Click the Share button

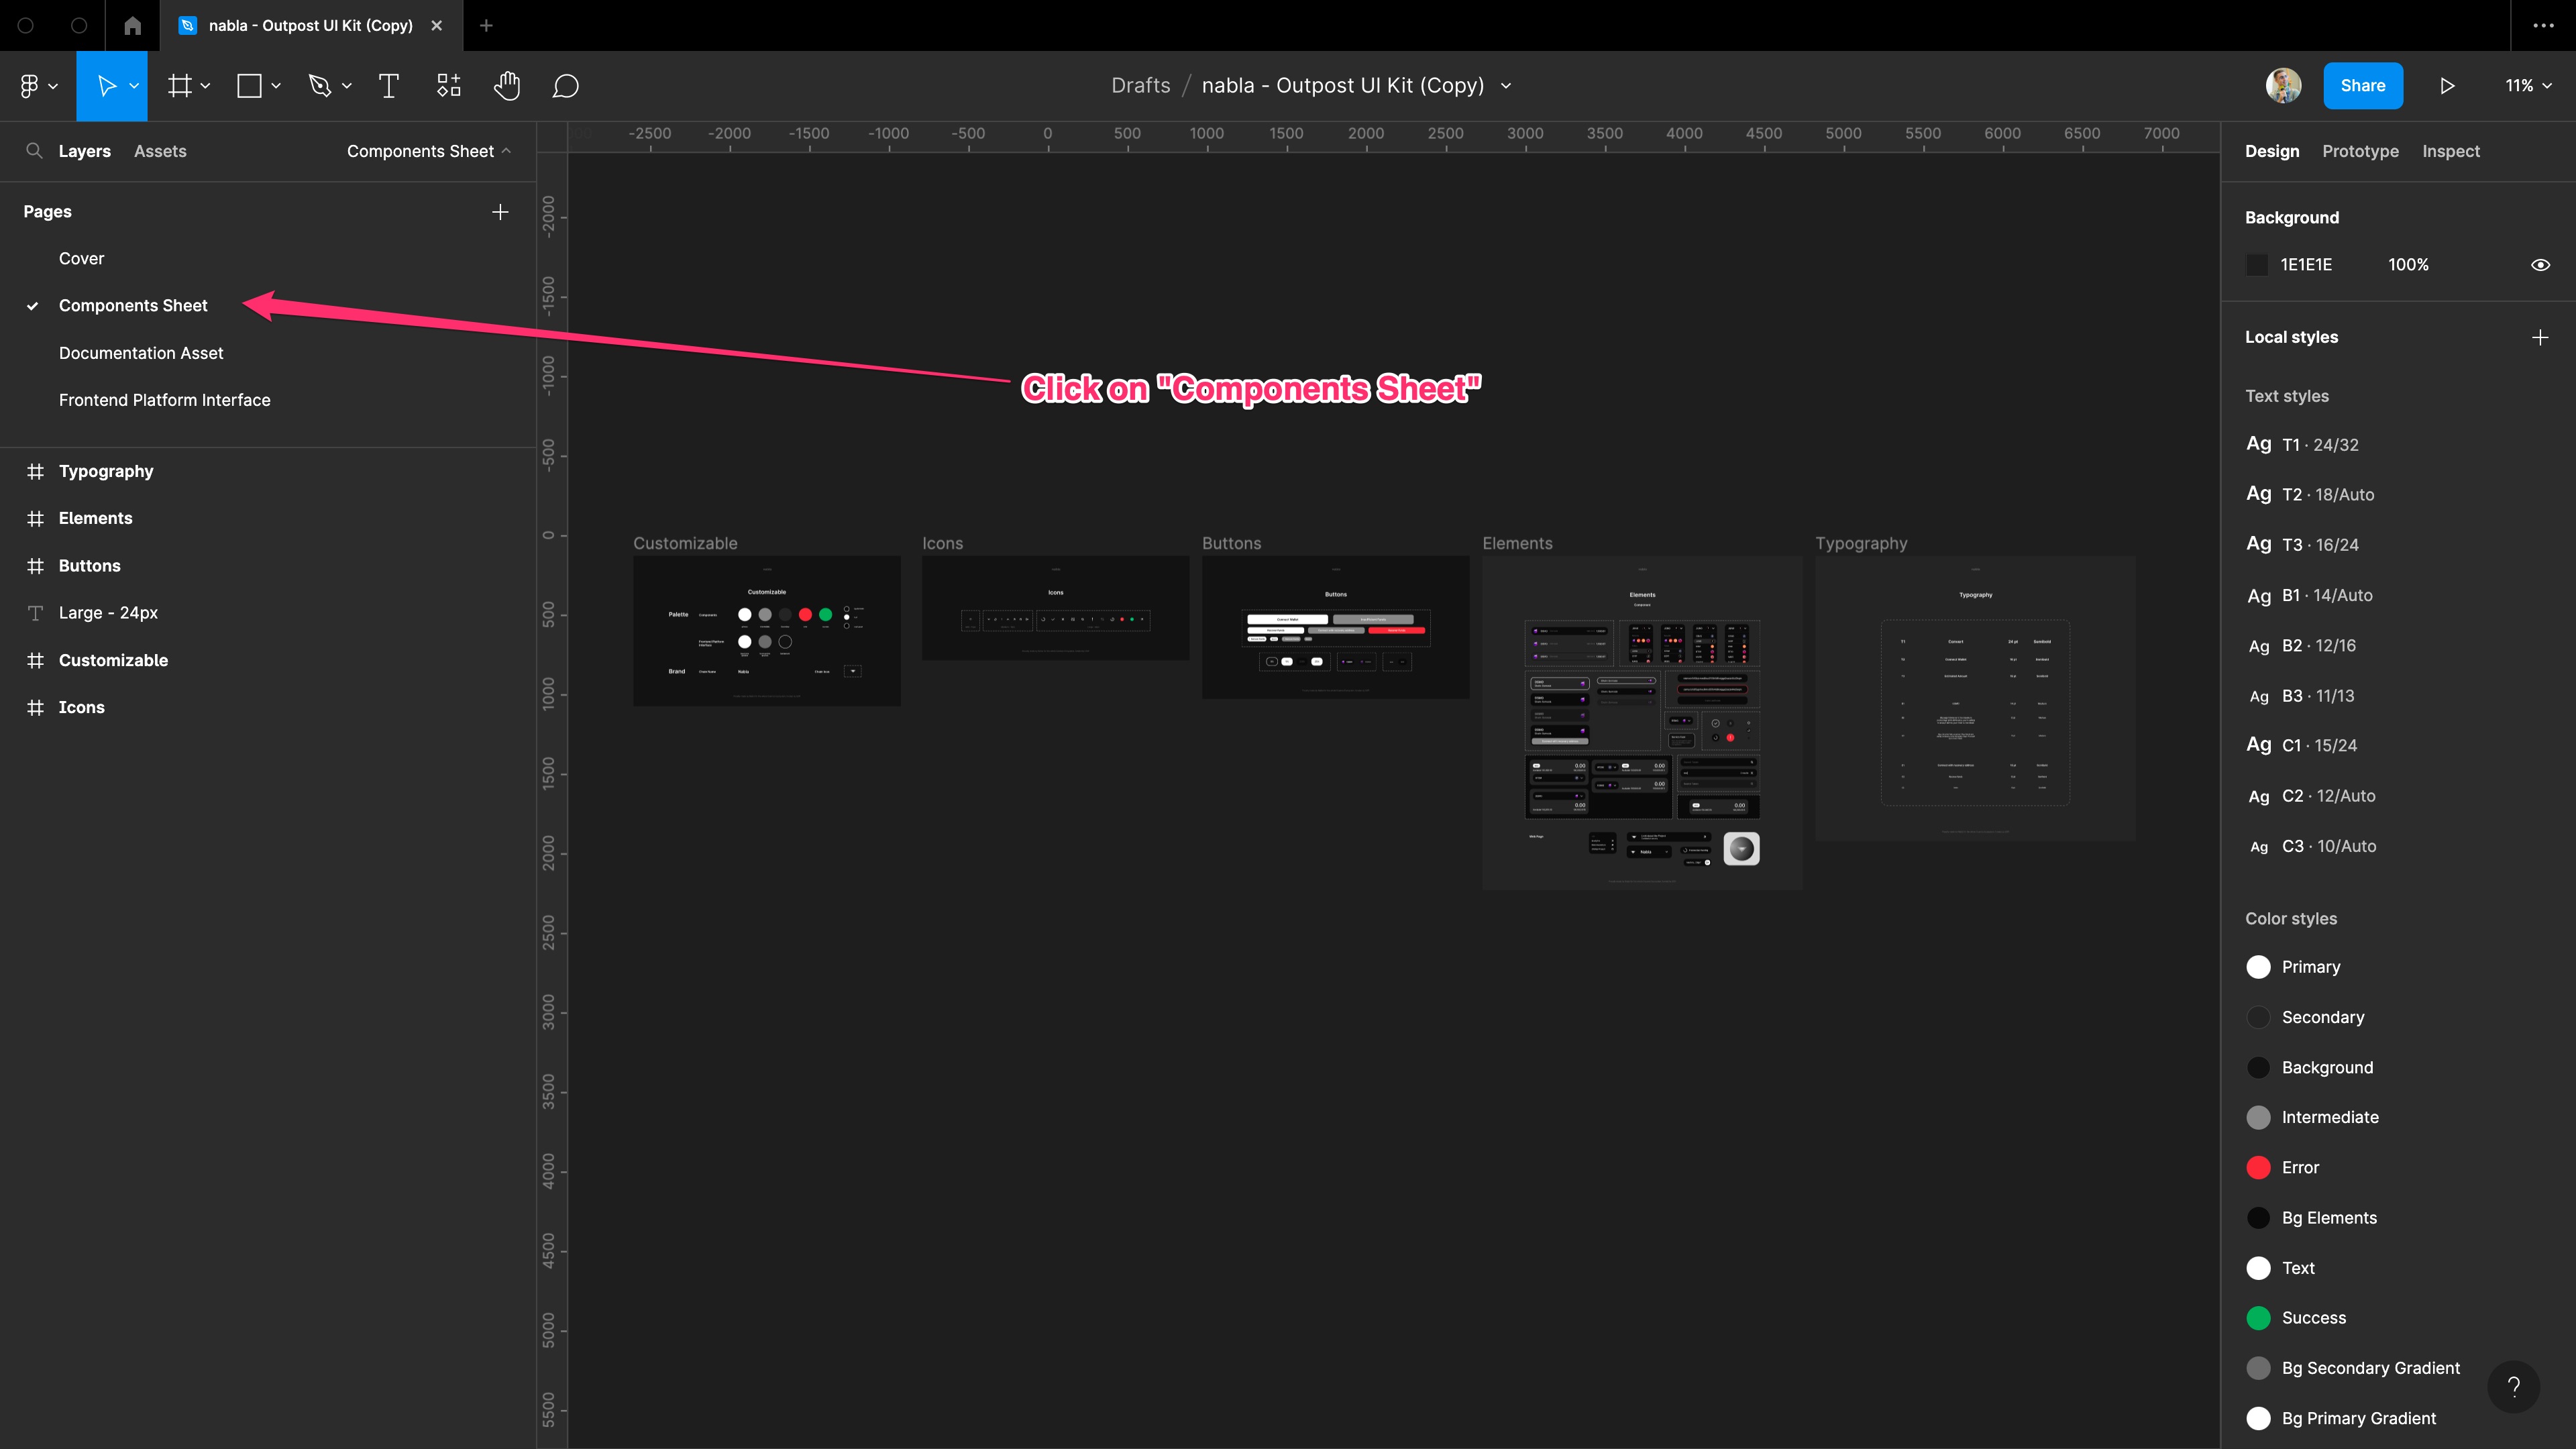click(2364, 85)
